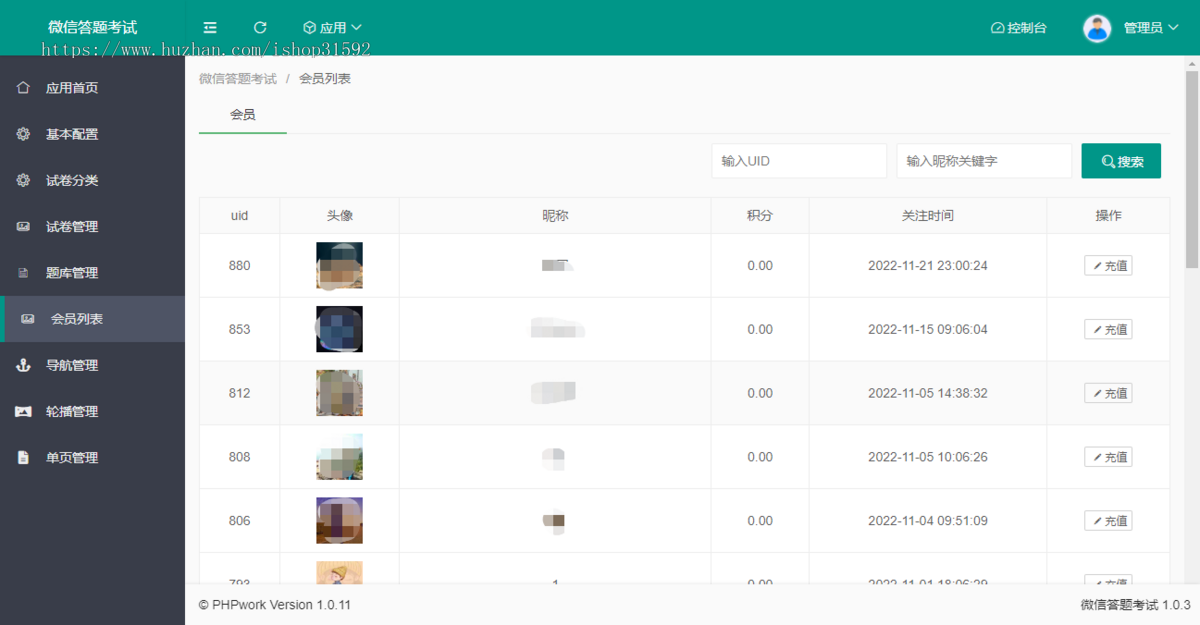1200x625 pixels.
Task: Go to 应用首页 in sidebar
Action: 92,88
